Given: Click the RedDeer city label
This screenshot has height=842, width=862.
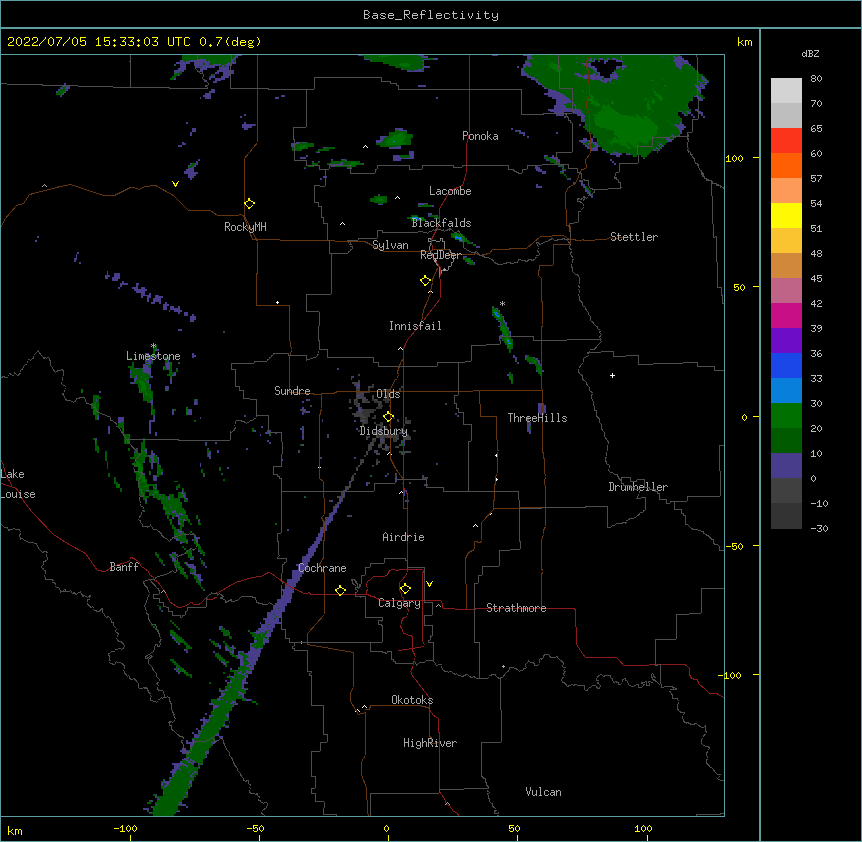Looking at the screenshot, I should [441, 255].
